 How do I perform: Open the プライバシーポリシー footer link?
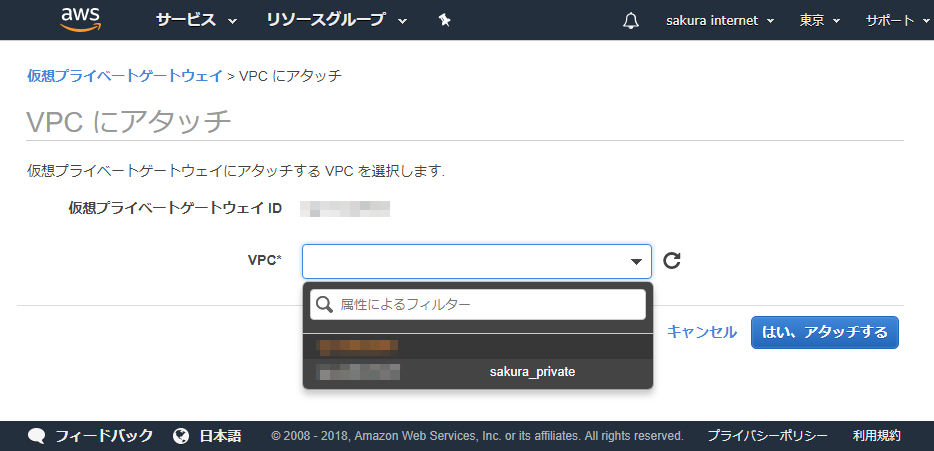pos(767,436)
